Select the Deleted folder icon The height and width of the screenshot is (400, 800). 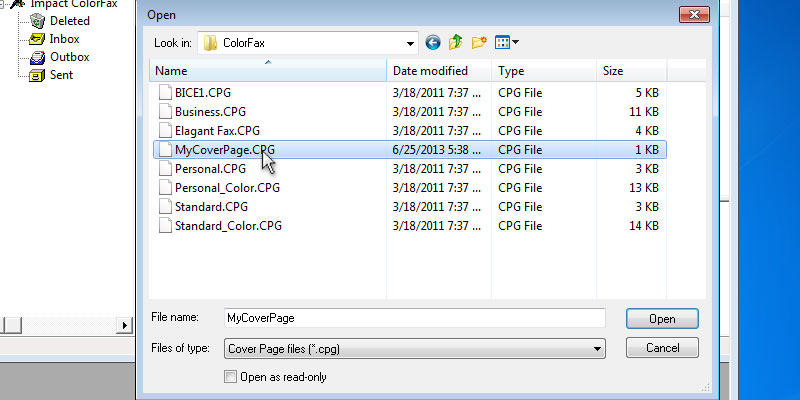click(x=37, y=20)
